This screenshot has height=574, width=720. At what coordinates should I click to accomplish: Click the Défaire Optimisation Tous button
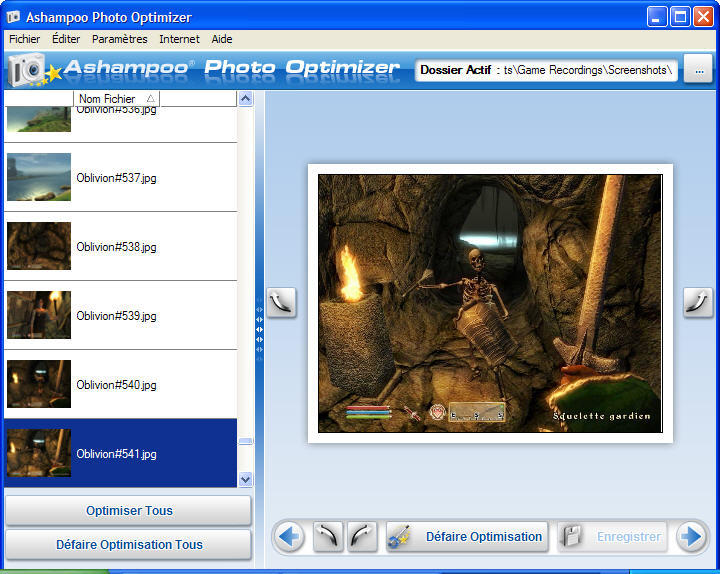(x=129, y=545)
